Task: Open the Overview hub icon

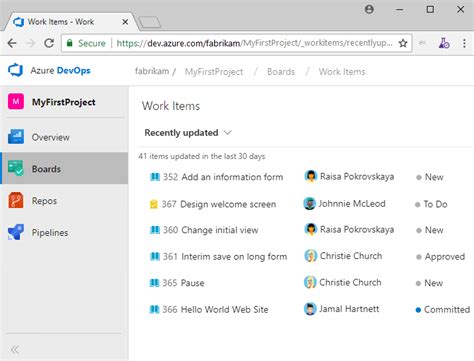Action: pyautogui.click(x=16, y=137)
